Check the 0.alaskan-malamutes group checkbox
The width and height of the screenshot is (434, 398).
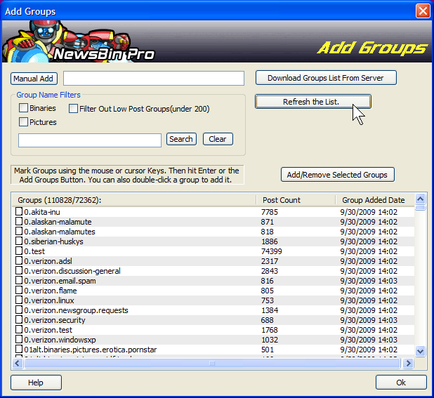tap(19, 231)
